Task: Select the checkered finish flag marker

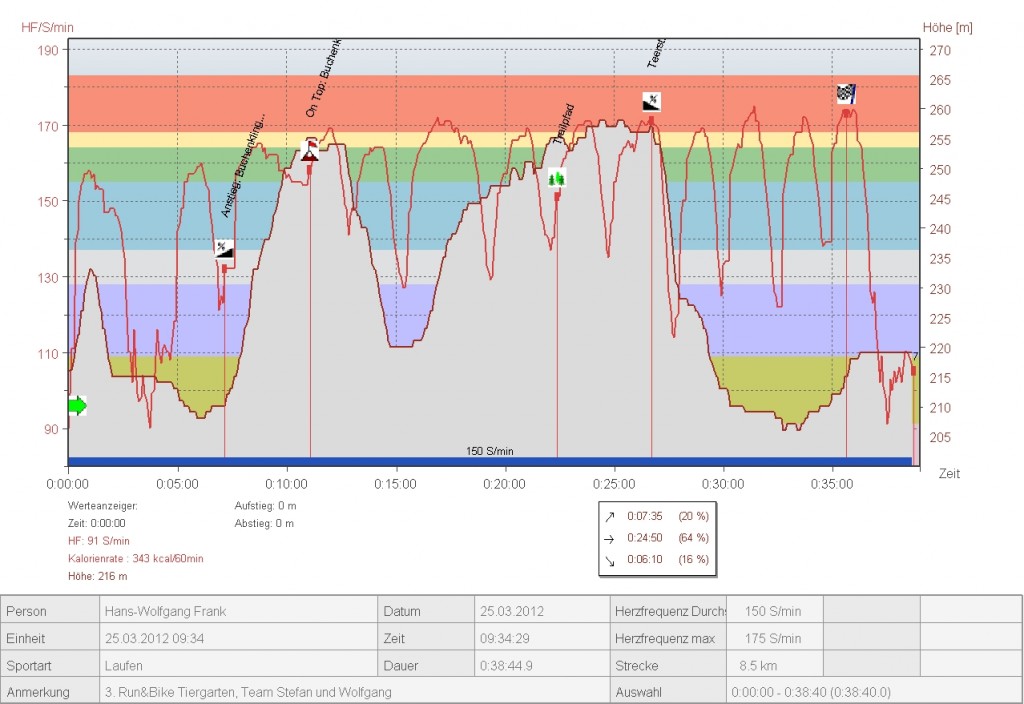Action: (846, 93)
